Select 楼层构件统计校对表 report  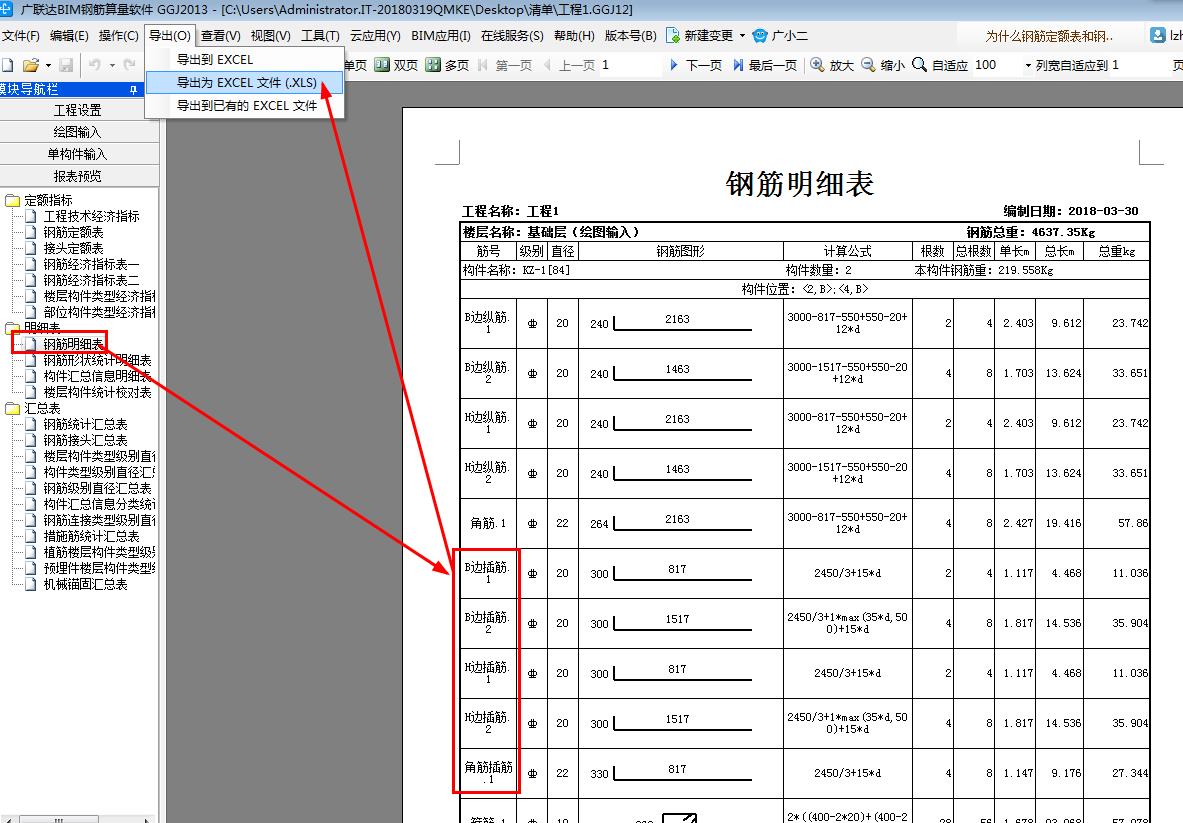97,392
